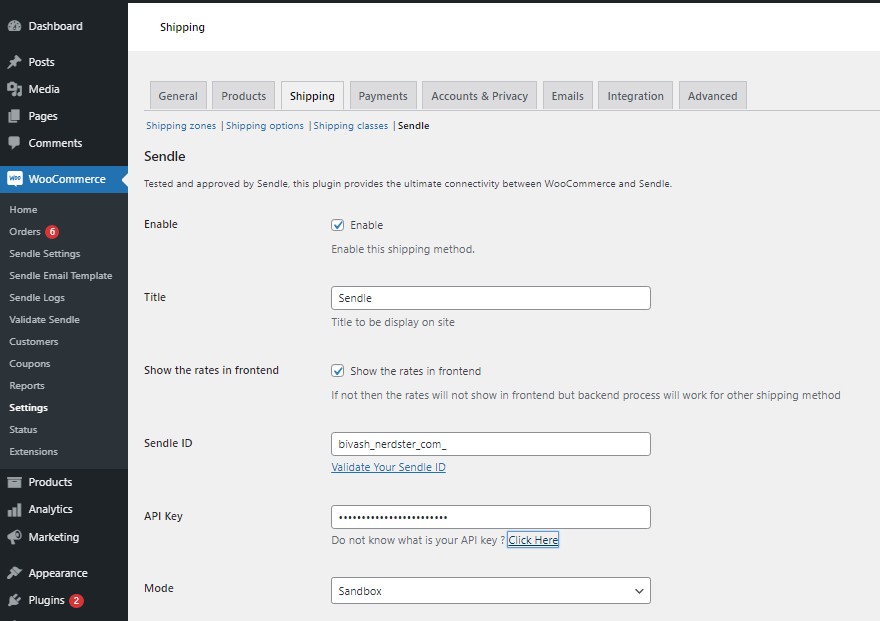Click the Validate Your Sendle ID link
The height and width of the screenshot is (621, 880).
388,467
